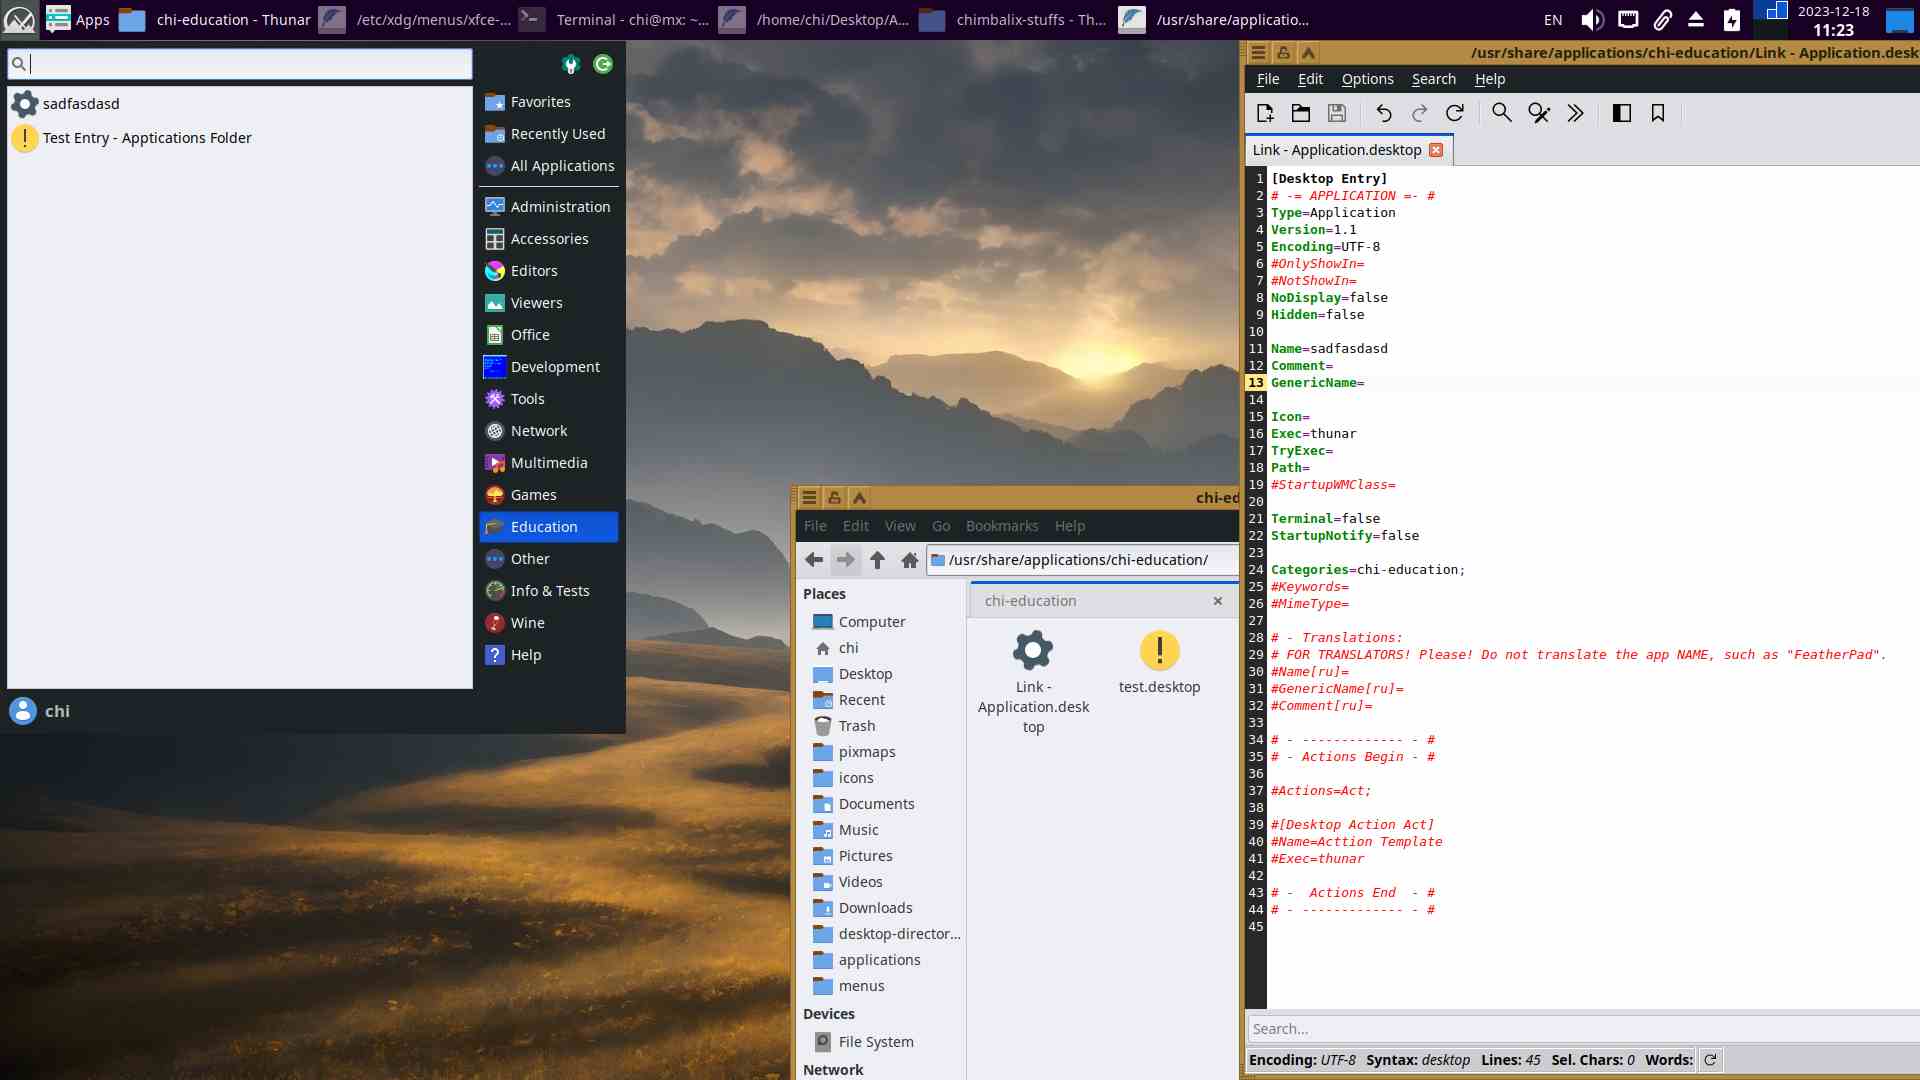Click the word count refresh button in status bar
Screen dimensions: 1920x1080
1710,1060
